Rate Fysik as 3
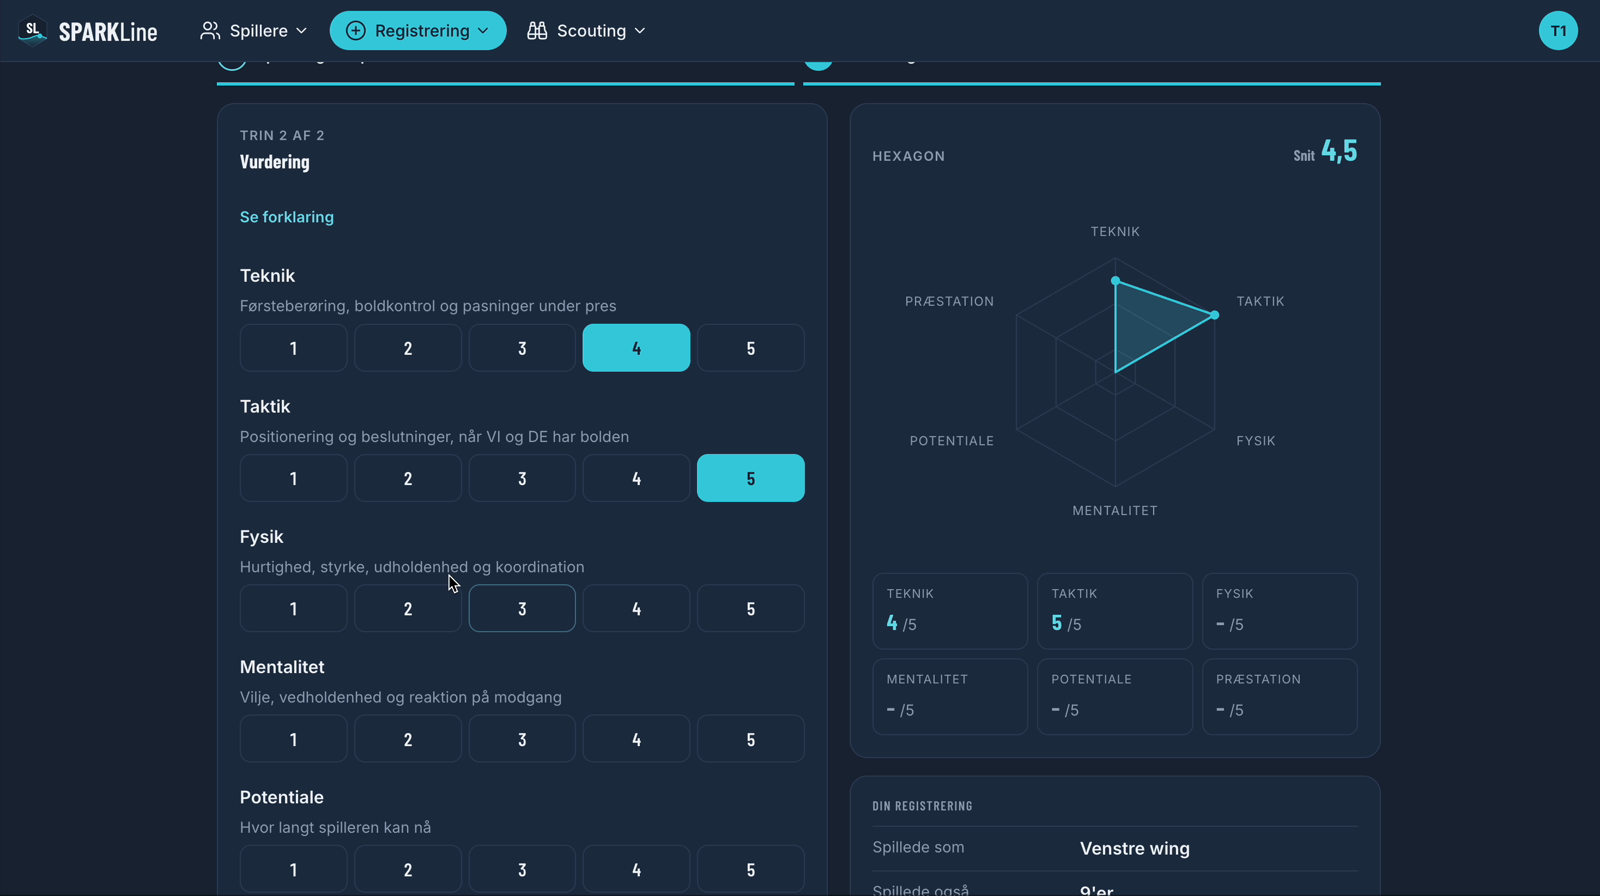Viewport: 1600px width, 896px height. (522, 608)
